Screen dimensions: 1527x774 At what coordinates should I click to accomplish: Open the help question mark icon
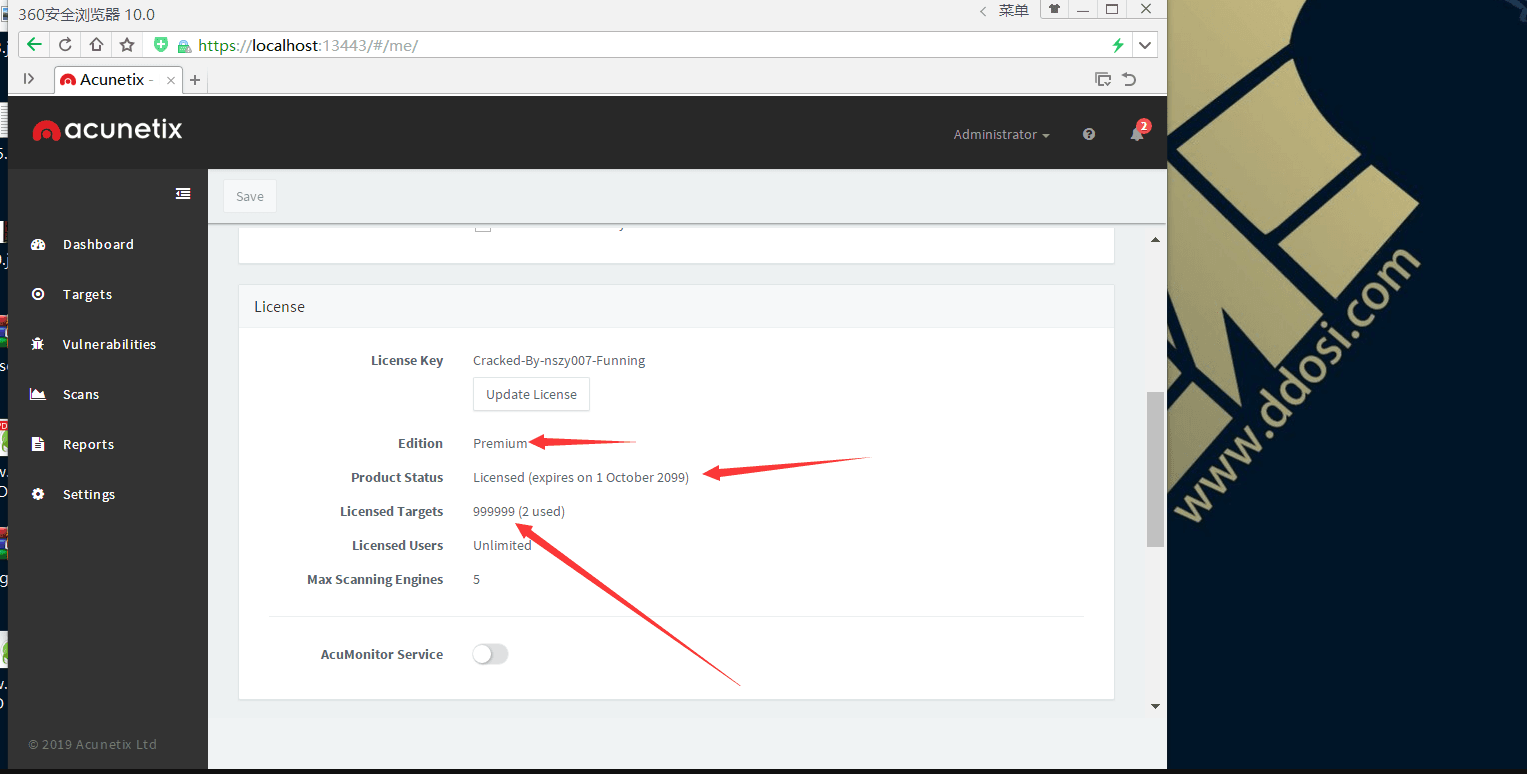pos(1089,134)
